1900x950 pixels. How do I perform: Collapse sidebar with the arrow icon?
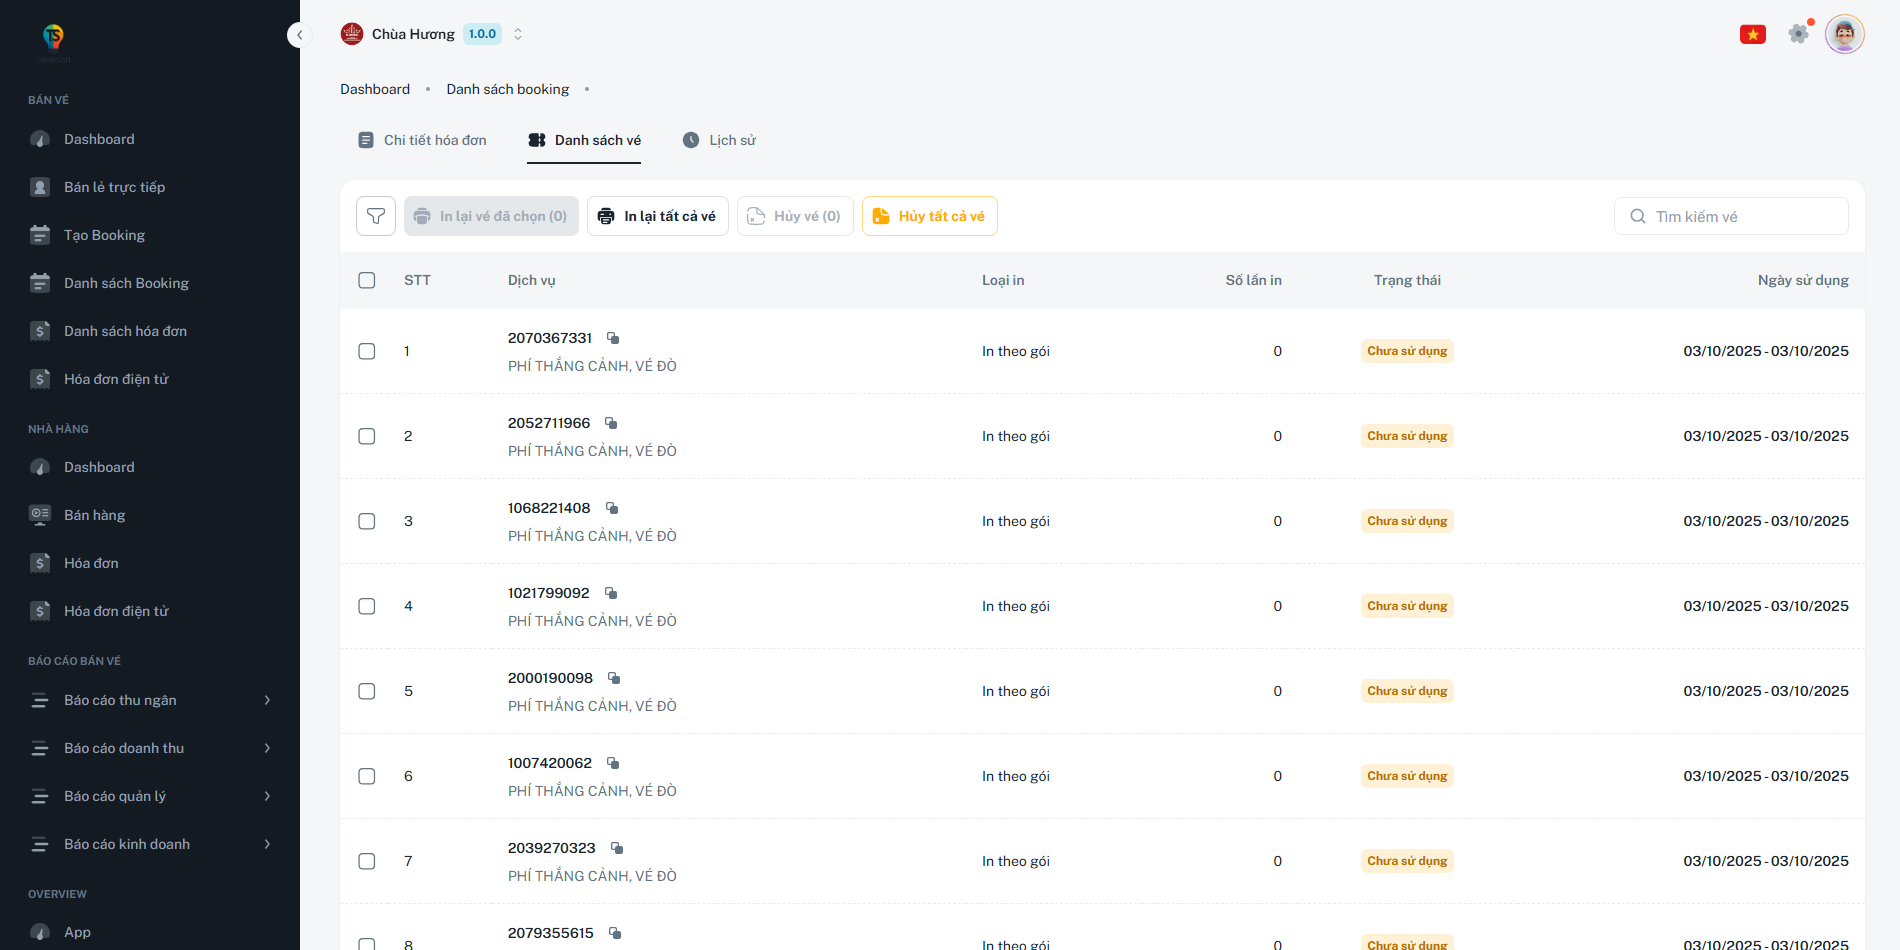[x=299, y=35]
